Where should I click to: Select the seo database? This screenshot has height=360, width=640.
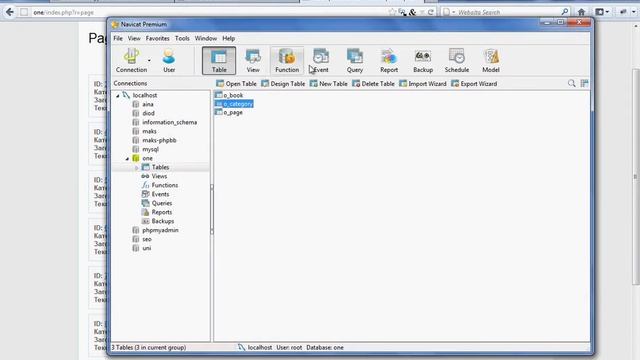[147, 239]
